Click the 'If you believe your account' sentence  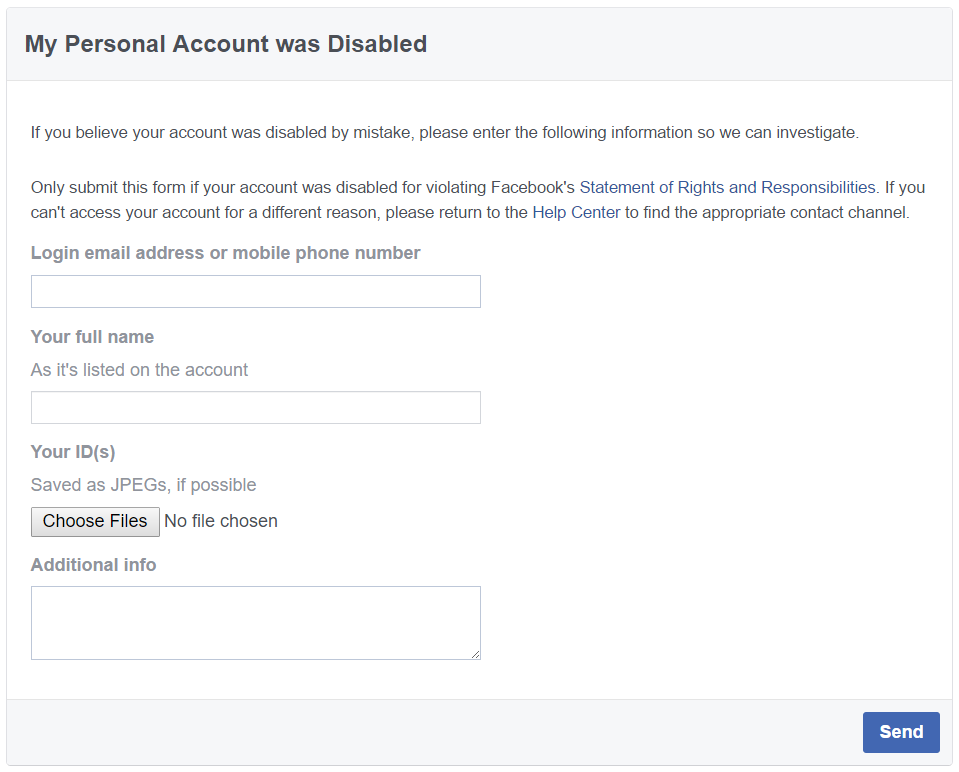pos(445,133)
